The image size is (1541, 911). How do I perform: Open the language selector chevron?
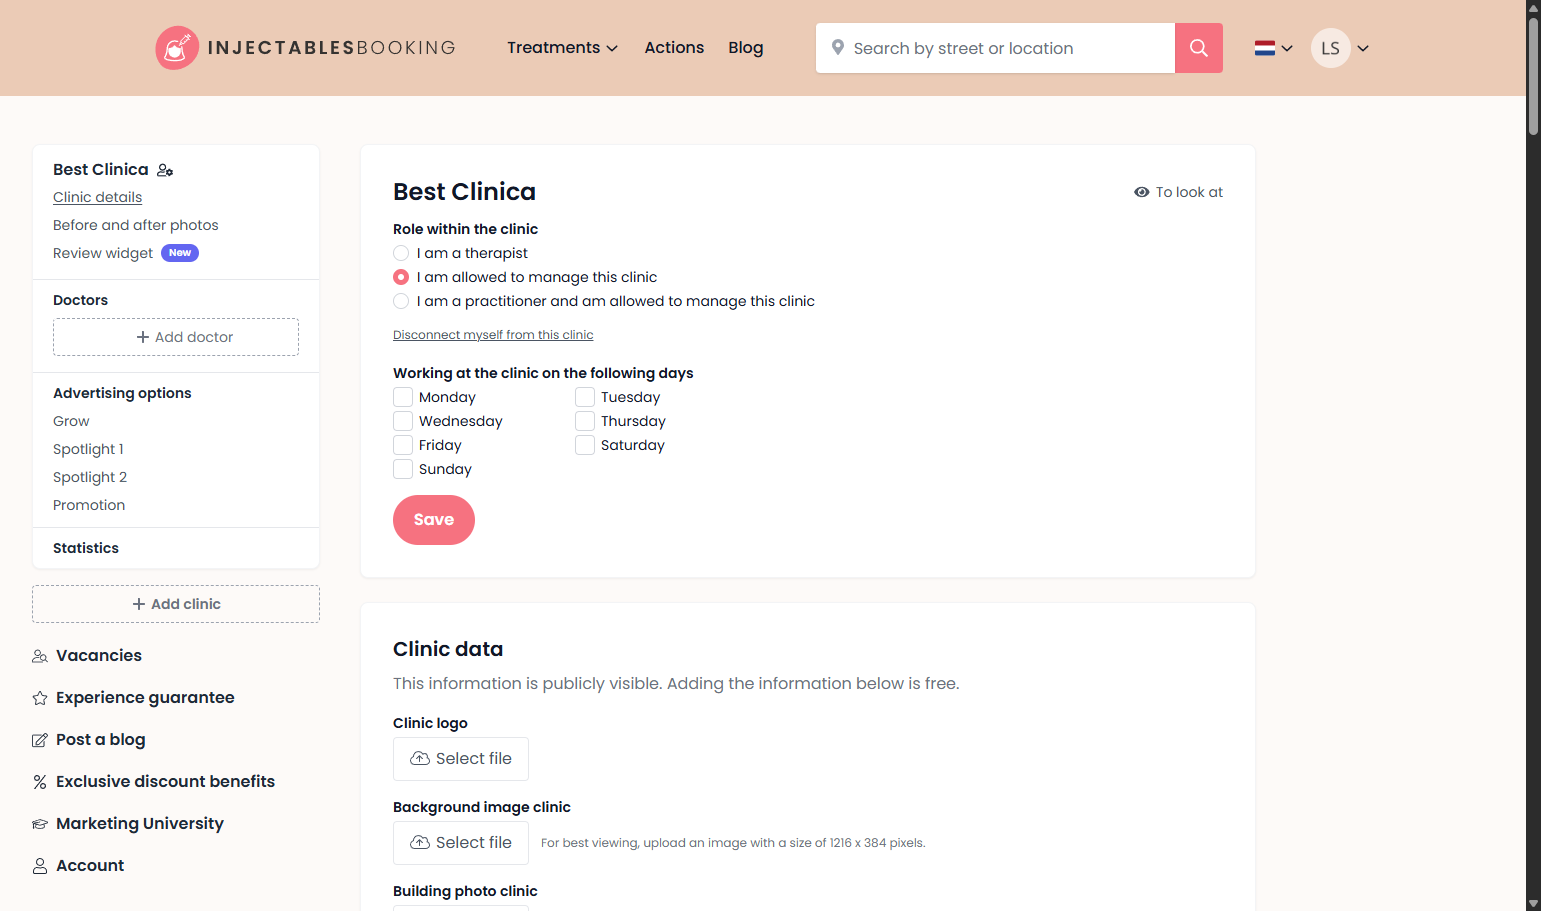[1287, 48]
